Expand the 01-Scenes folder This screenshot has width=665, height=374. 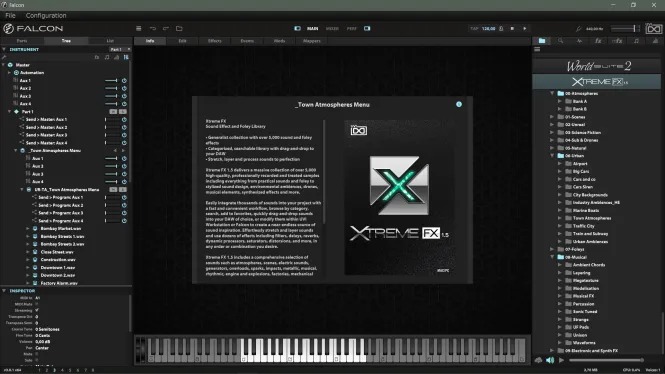click(x=552, y=117)
